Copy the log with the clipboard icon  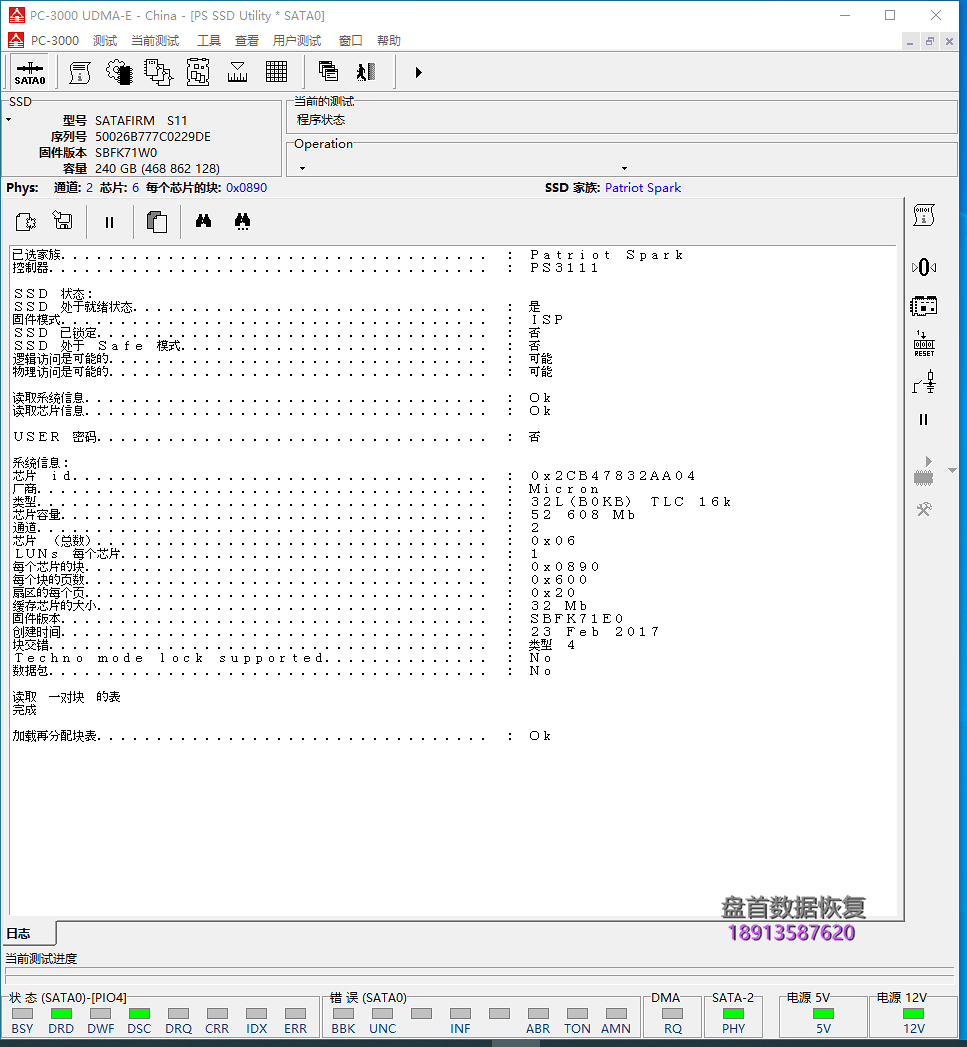[156, 222]
